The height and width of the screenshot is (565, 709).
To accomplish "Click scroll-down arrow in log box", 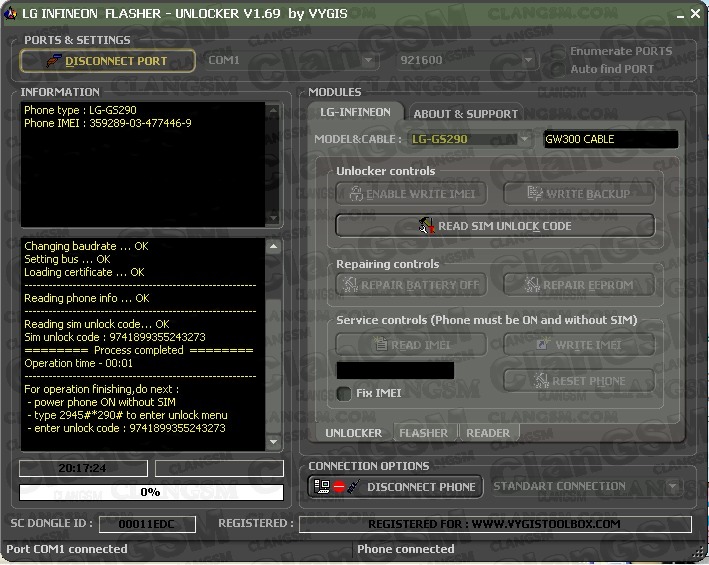I will (x=273, y=442).
